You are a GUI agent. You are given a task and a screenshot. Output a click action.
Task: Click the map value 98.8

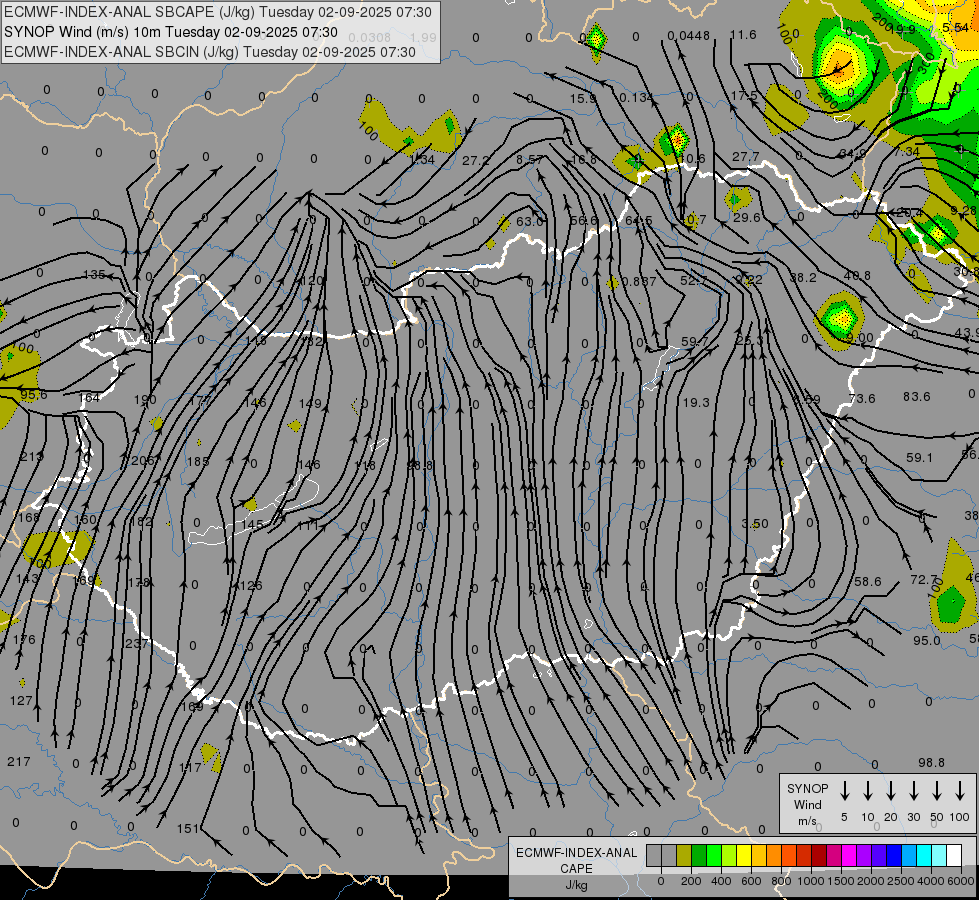(932, 763)
